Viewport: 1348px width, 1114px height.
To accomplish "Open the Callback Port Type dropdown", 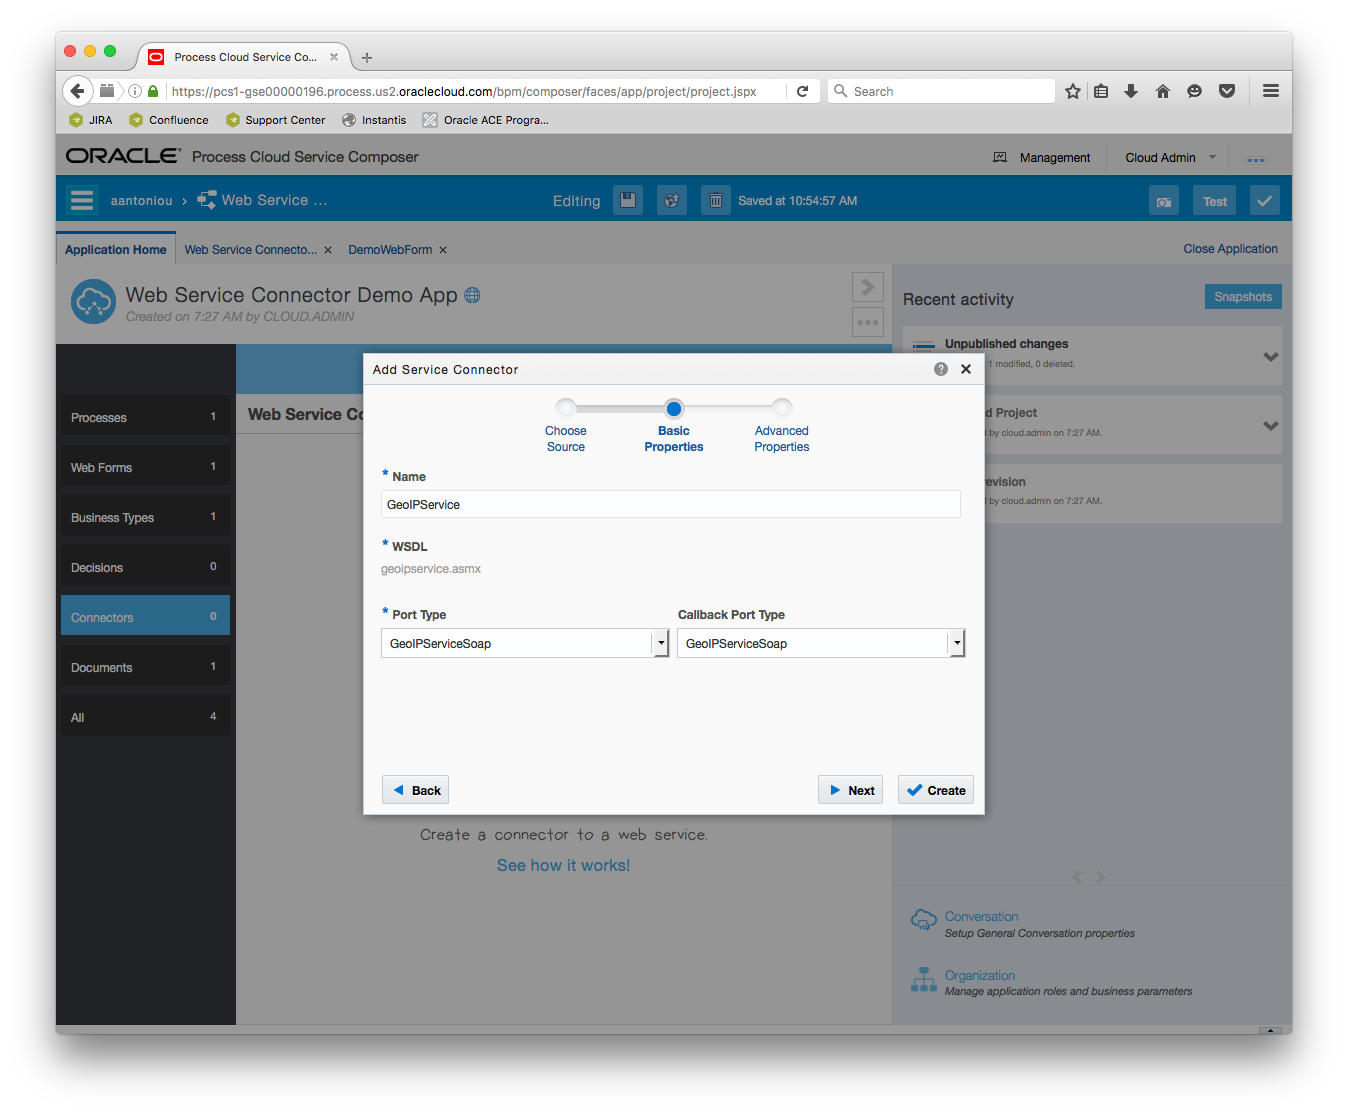I will click(957, 643).
